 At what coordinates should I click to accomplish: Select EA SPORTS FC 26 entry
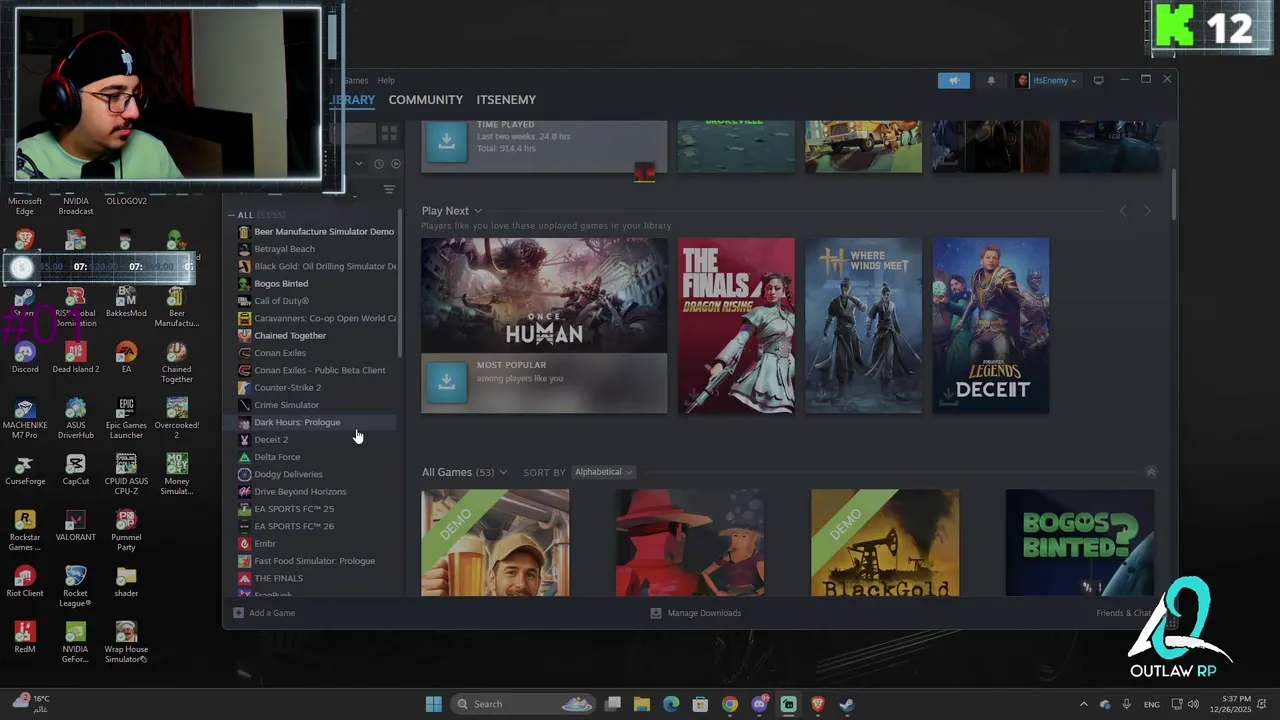294,526
